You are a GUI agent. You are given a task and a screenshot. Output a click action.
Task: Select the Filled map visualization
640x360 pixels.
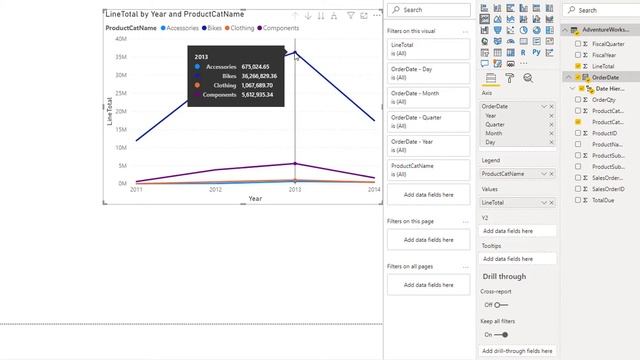pos(498,41)
